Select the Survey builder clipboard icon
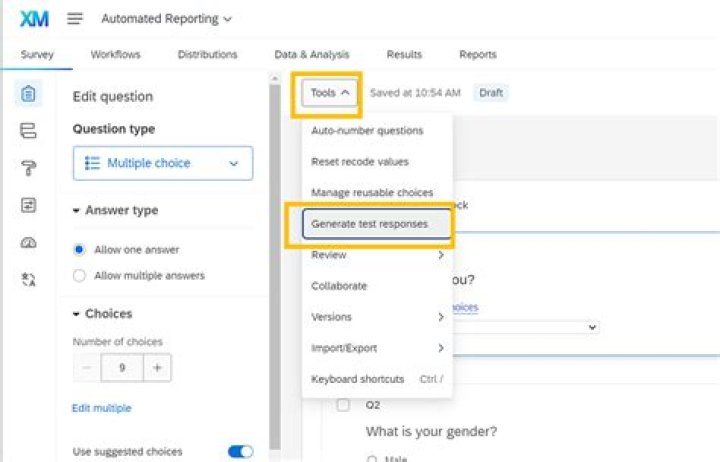Screen dimensions: 720x462 pyautogui.click(x=28, y=94)
